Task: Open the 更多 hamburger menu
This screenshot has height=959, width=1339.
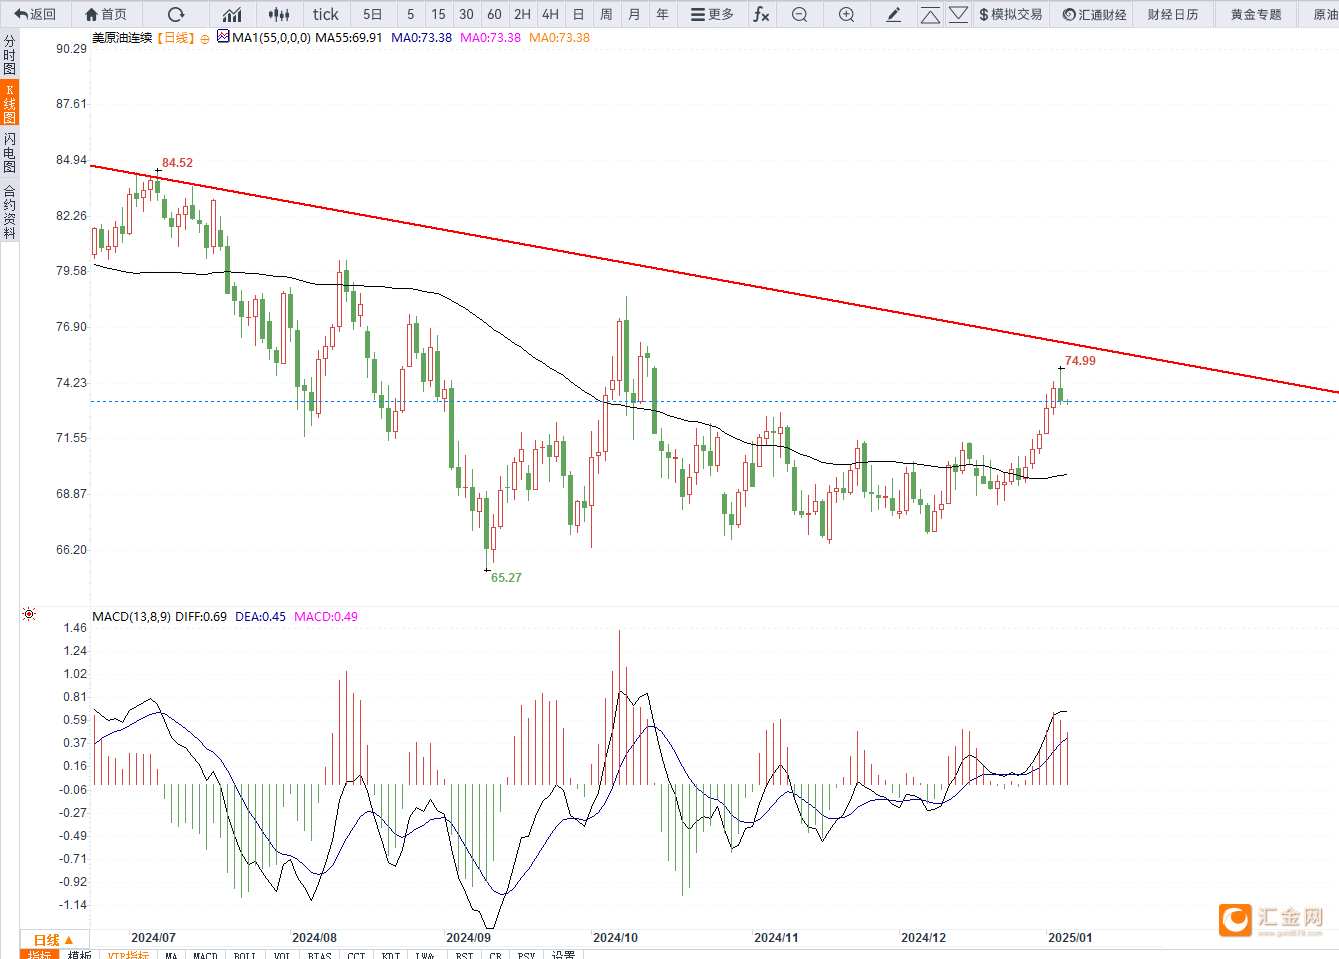Action: coord(712,14)
